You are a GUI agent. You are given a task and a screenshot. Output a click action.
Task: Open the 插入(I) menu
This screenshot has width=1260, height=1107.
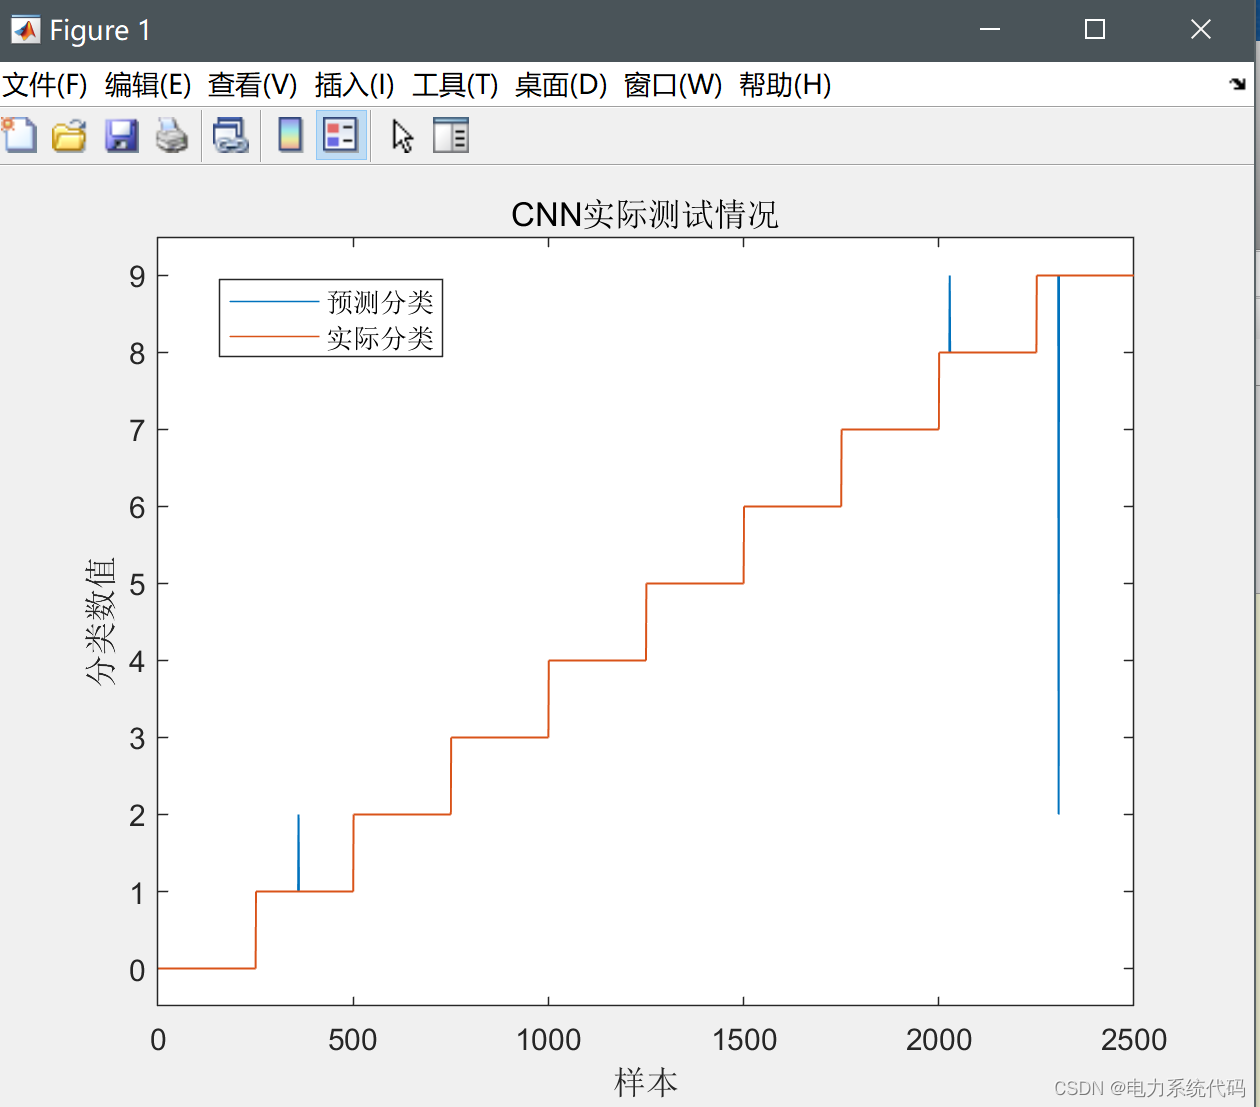coord(354,85)
